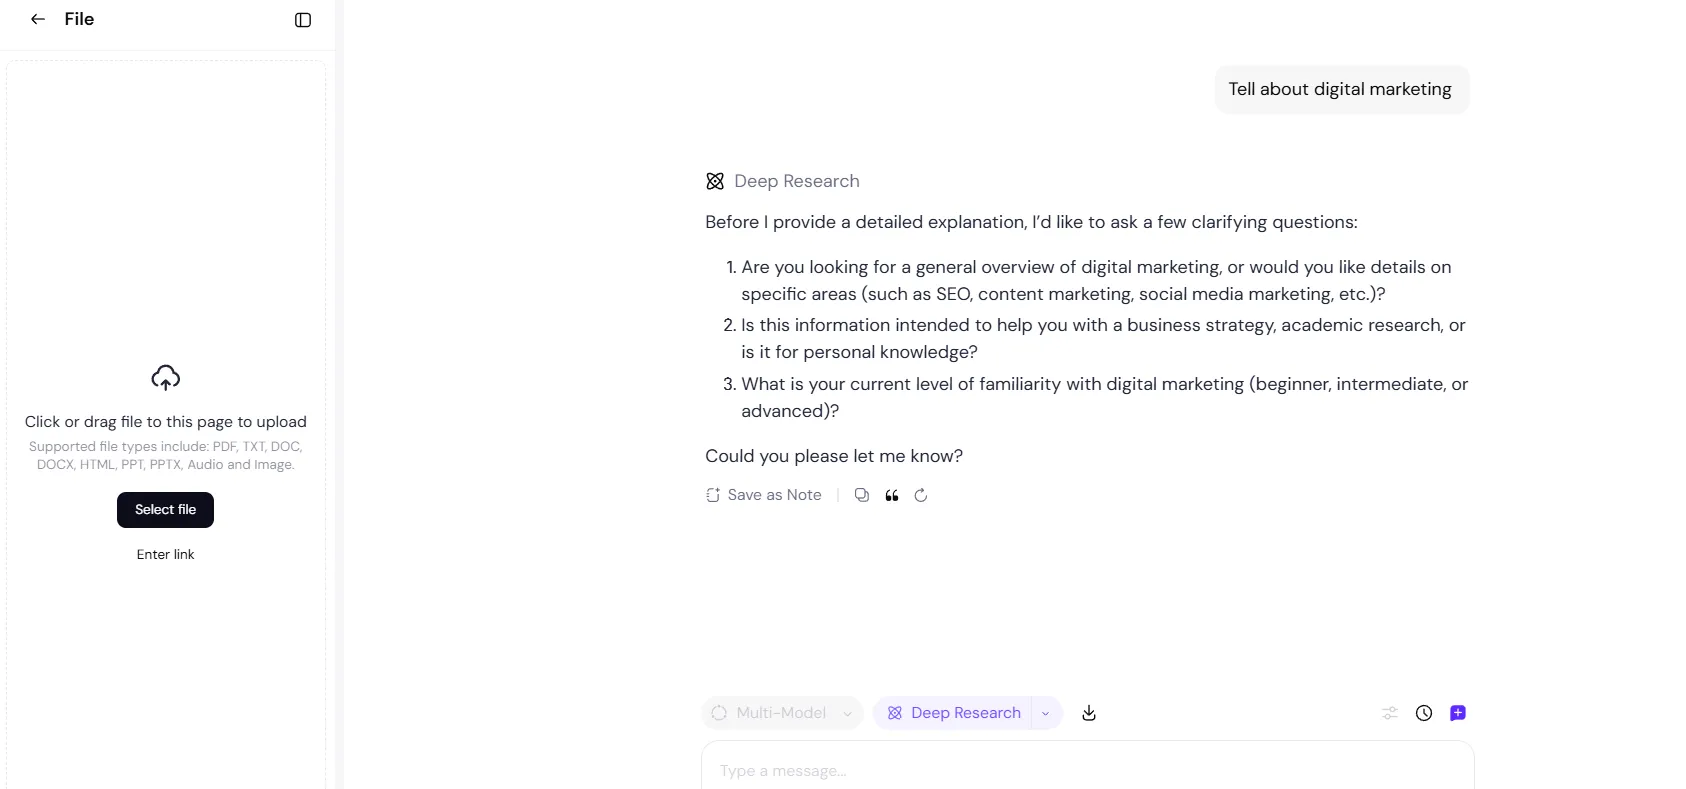Collapse the File sidebar panel

pos(303,20)
